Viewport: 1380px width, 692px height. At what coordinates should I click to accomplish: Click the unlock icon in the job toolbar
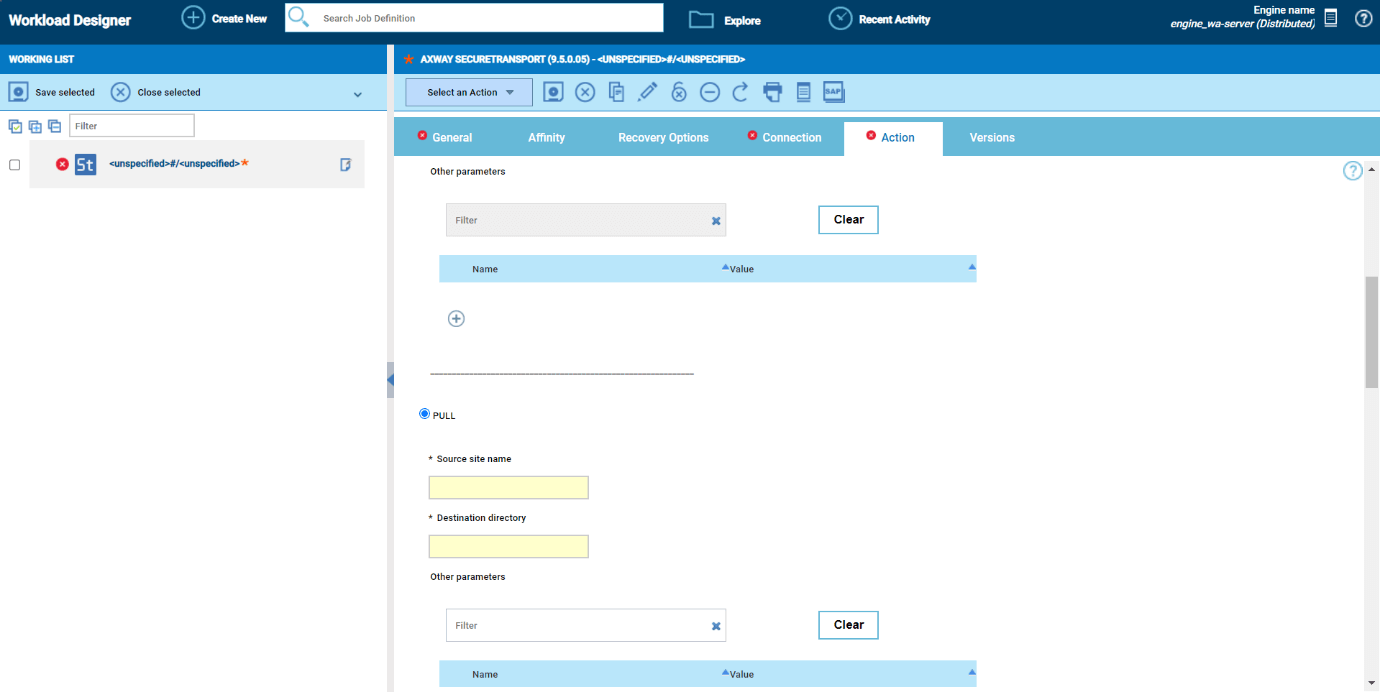coord(679,92)
